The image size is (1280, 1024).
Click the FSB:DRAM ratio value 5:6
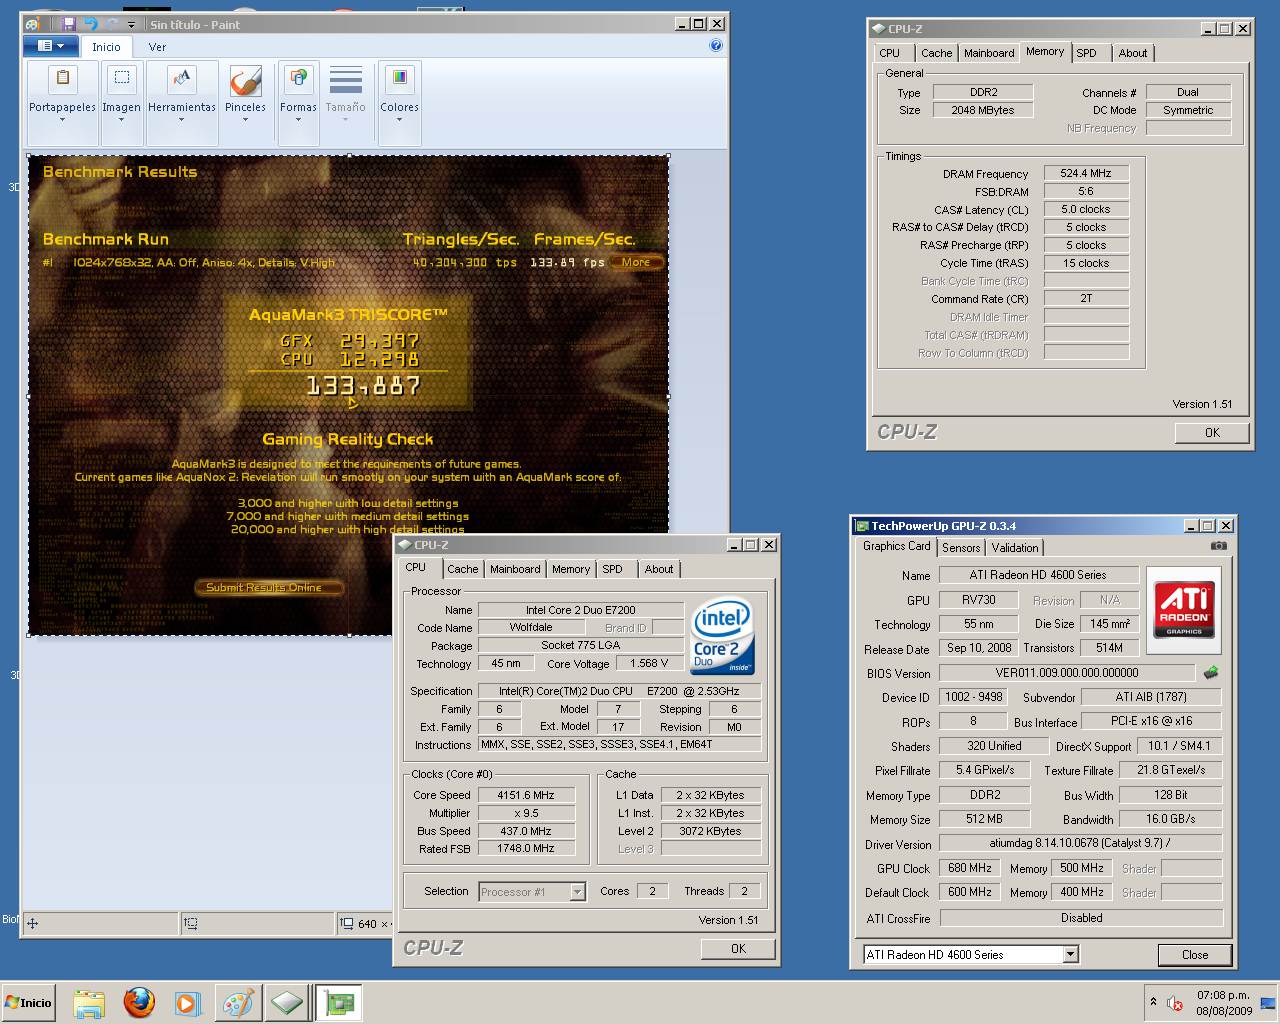point(1086,191)
